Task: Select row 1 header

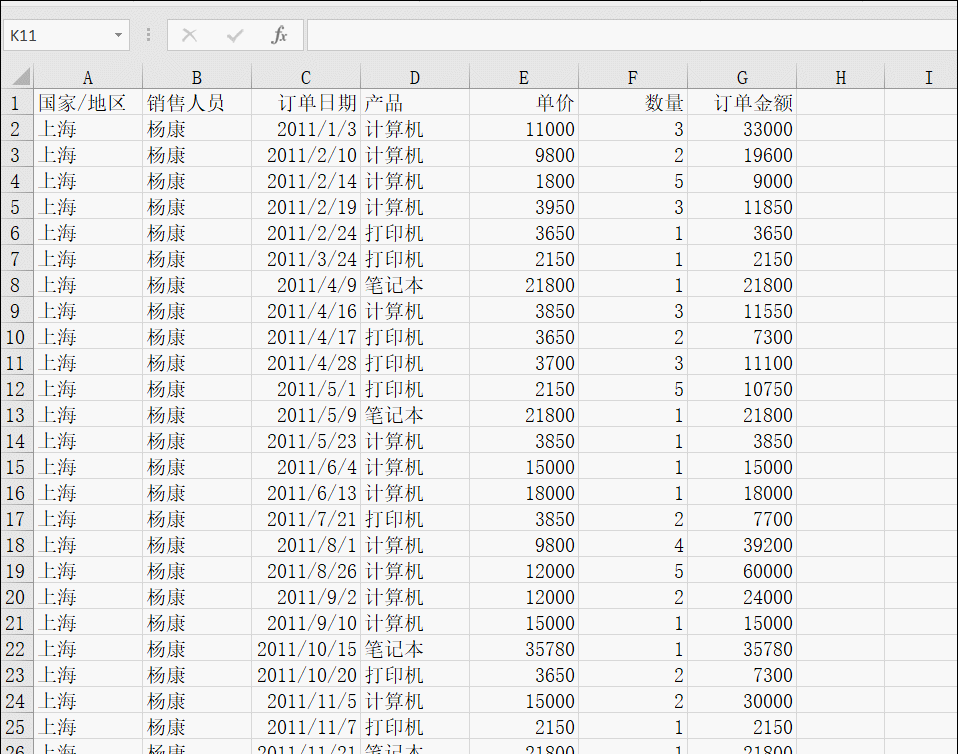Action: tap(16, 103)
